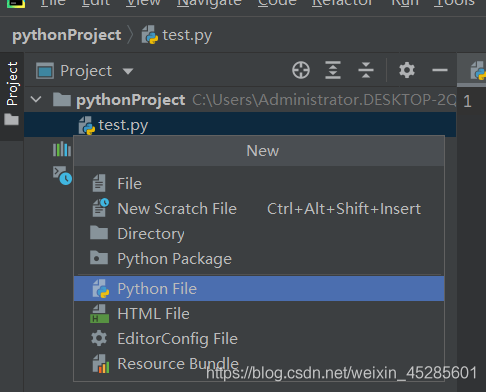The width and height of the screenshot is (486, 392).
Task: Collapse the pythonProject tree node chevron
Action: [x=36, y=99]
